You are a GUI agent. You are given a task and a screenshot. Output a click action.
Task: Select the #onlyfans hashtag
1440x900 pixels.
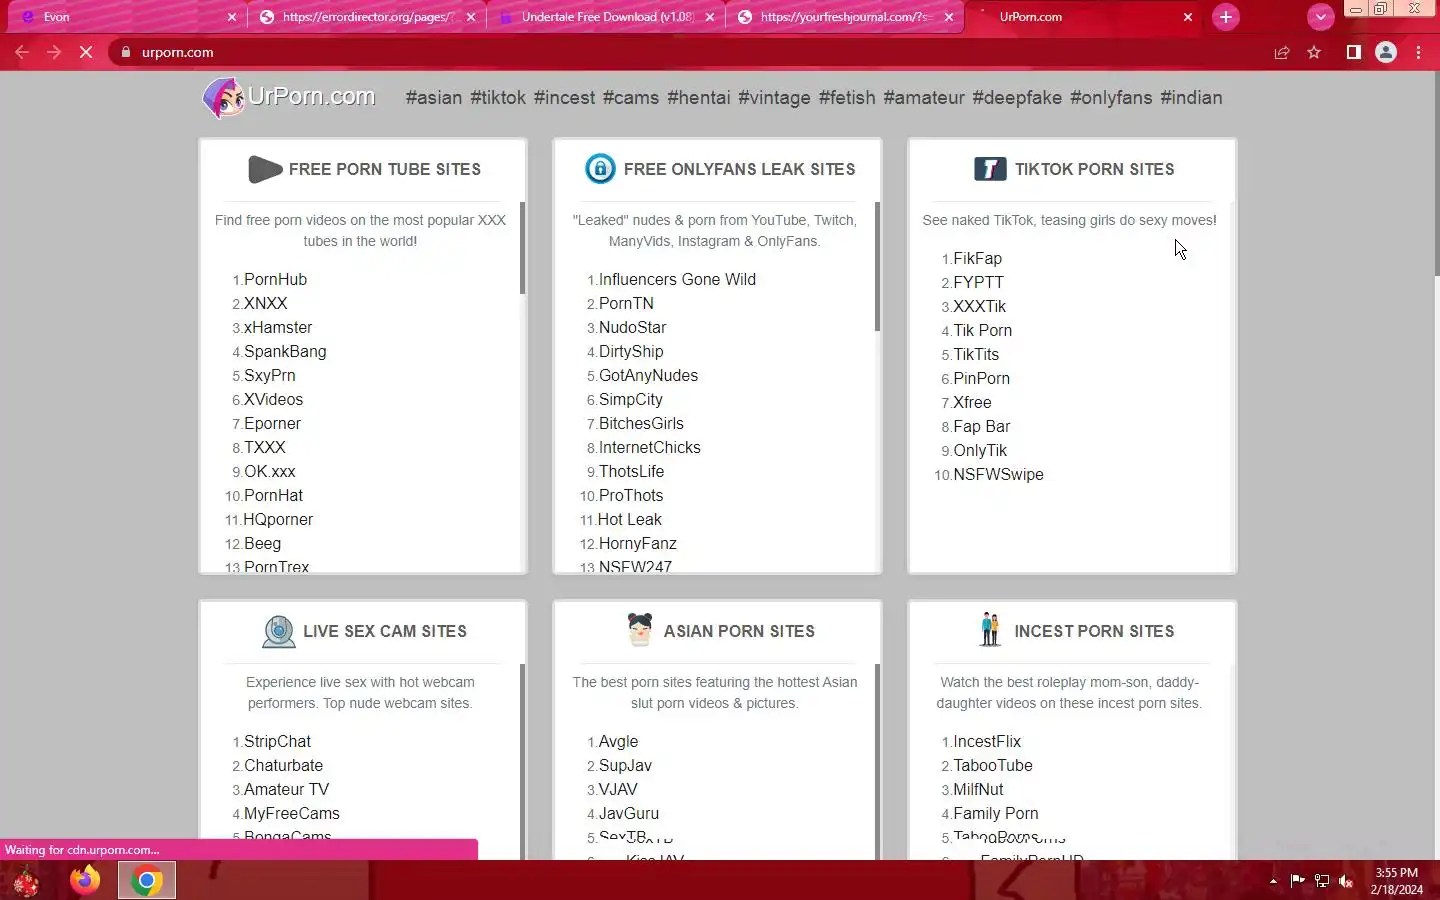point(1111,98)
